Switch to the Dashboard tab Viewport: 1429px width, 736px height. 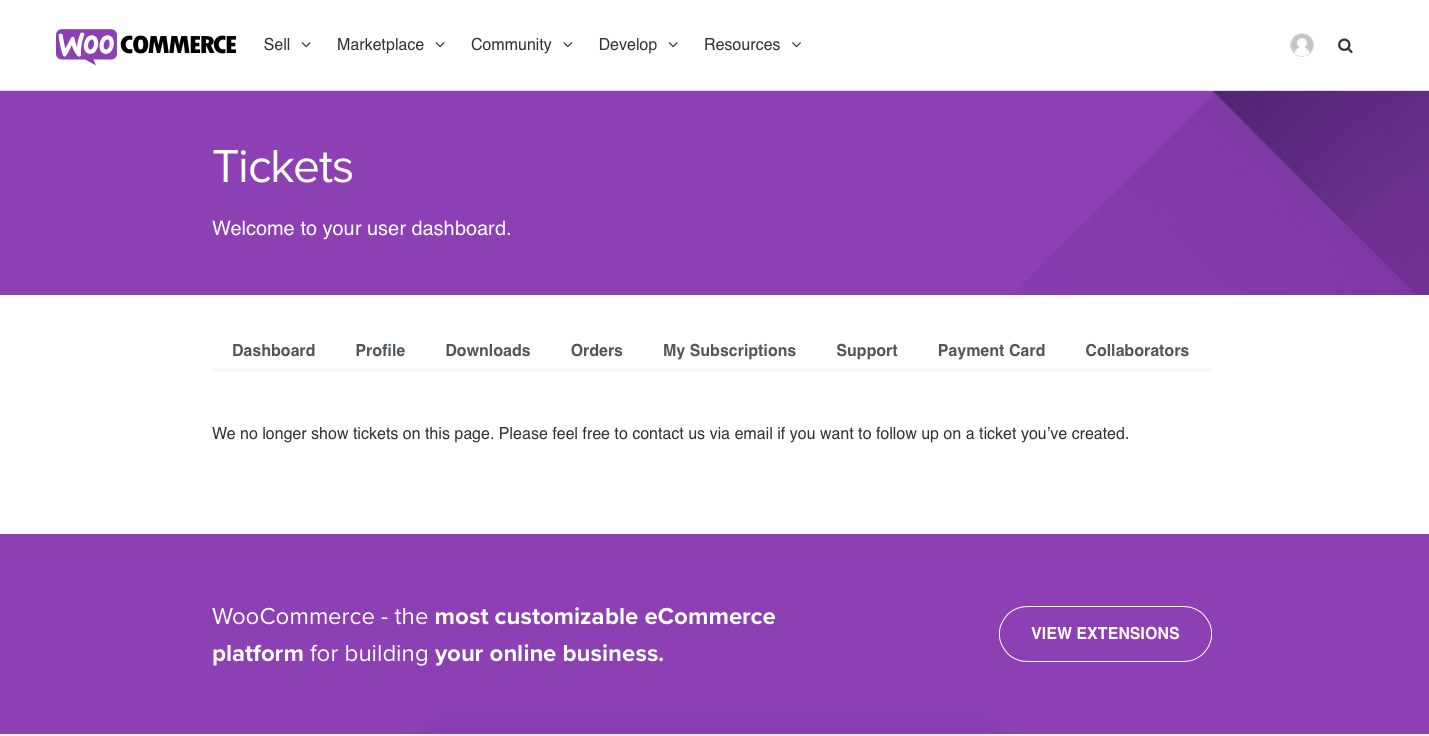click(273, 350)
